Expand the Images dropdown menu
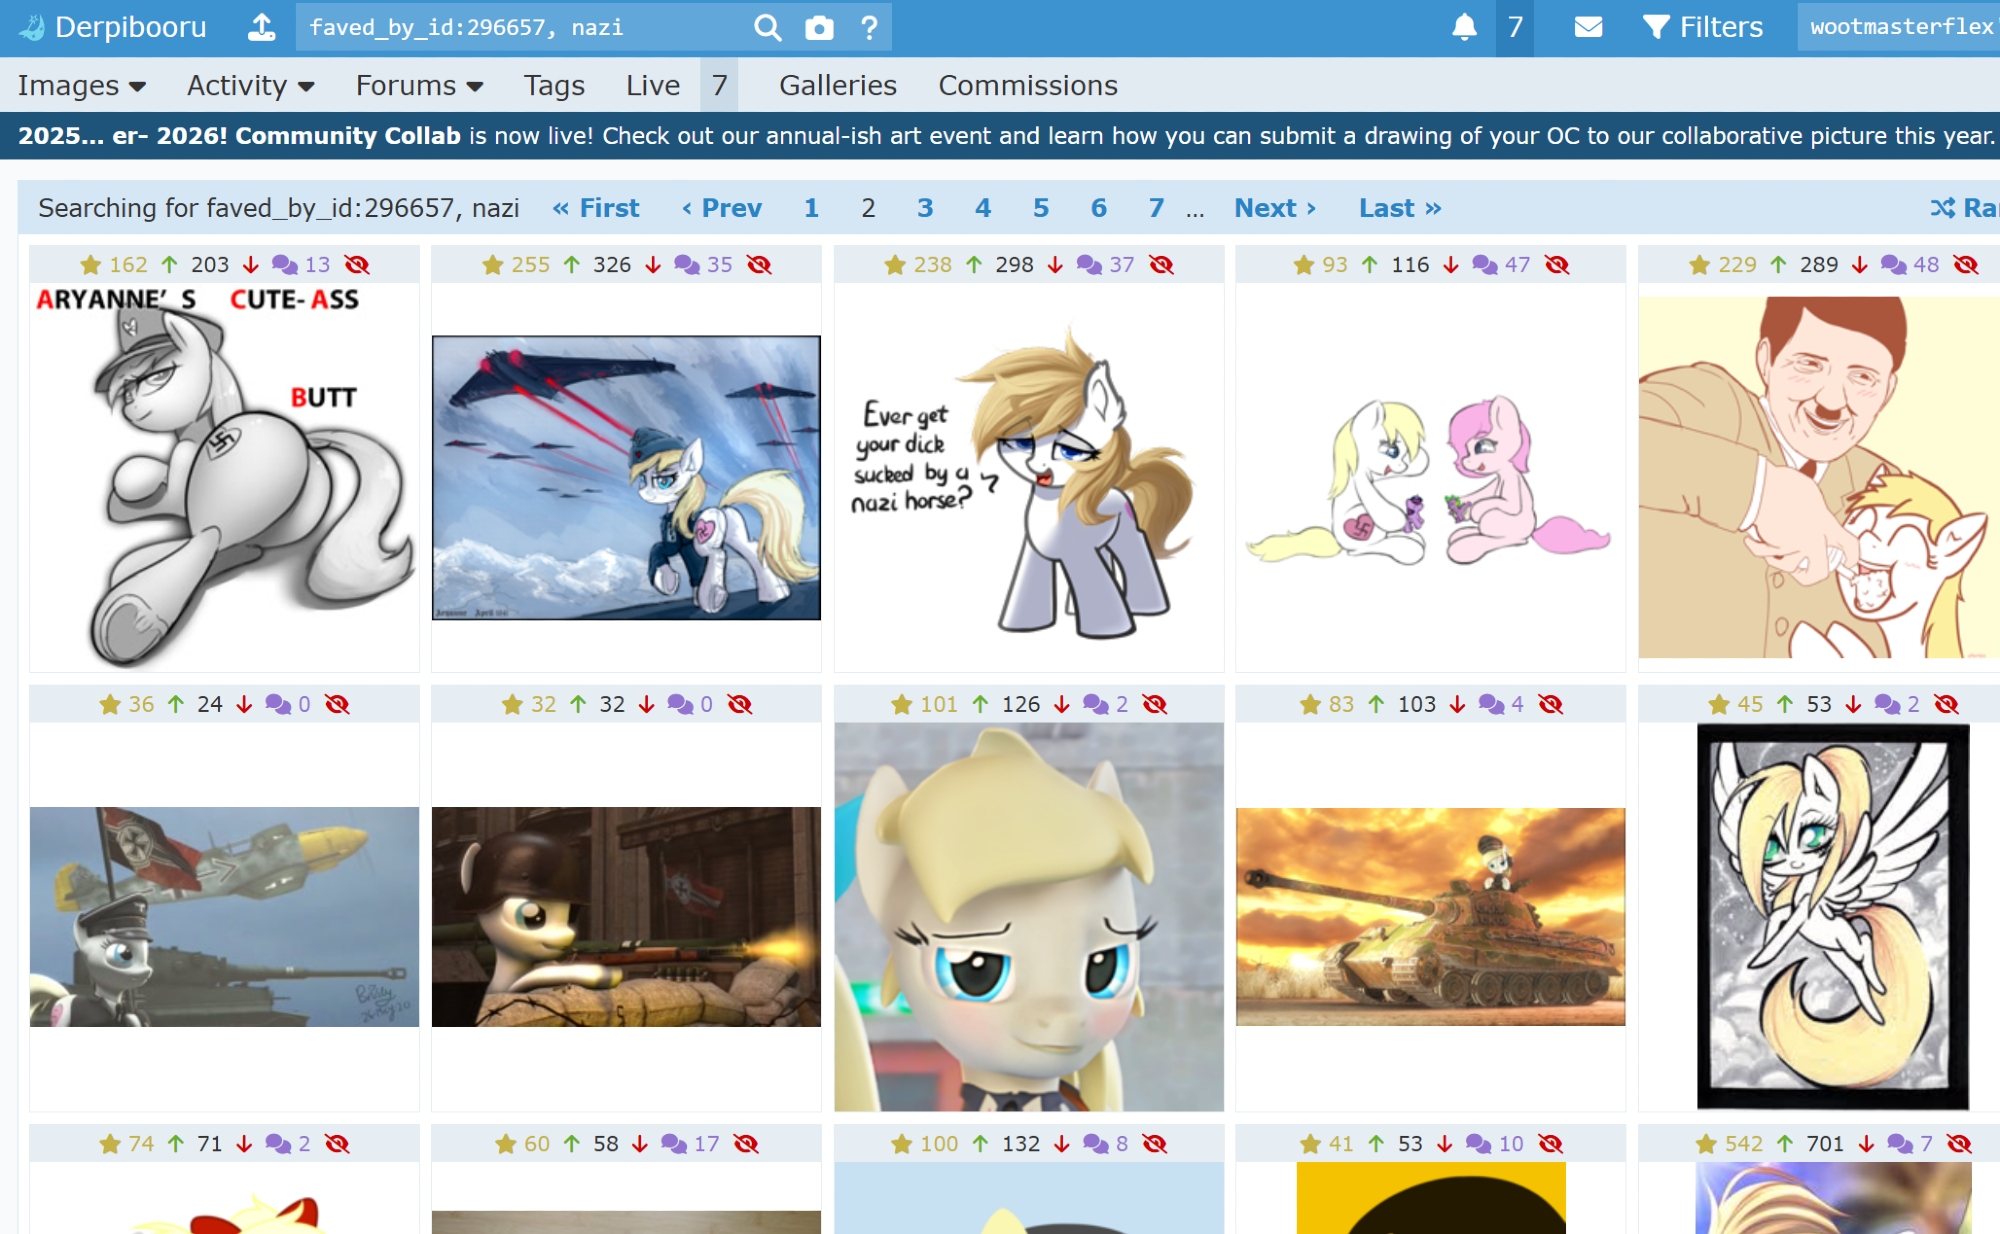2000x1234 pixels. (x=82, y=86)
